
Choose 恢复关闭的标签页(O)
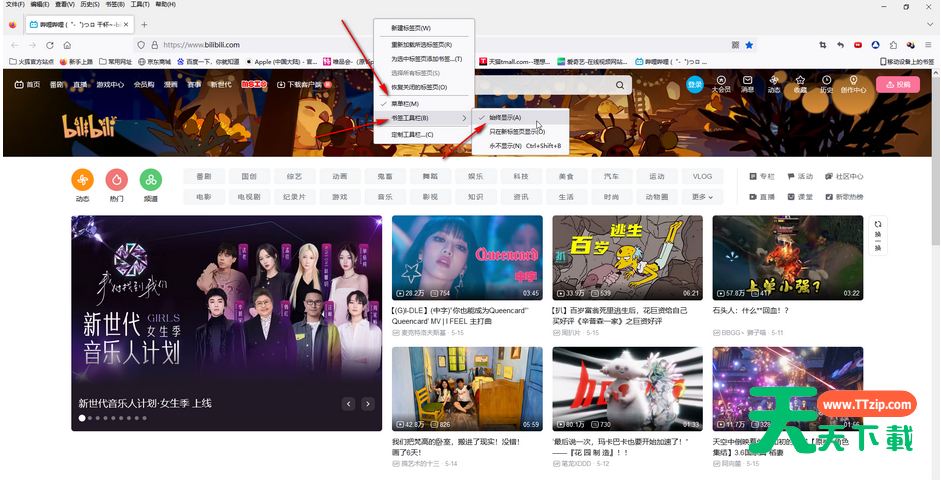coord(424,87)
